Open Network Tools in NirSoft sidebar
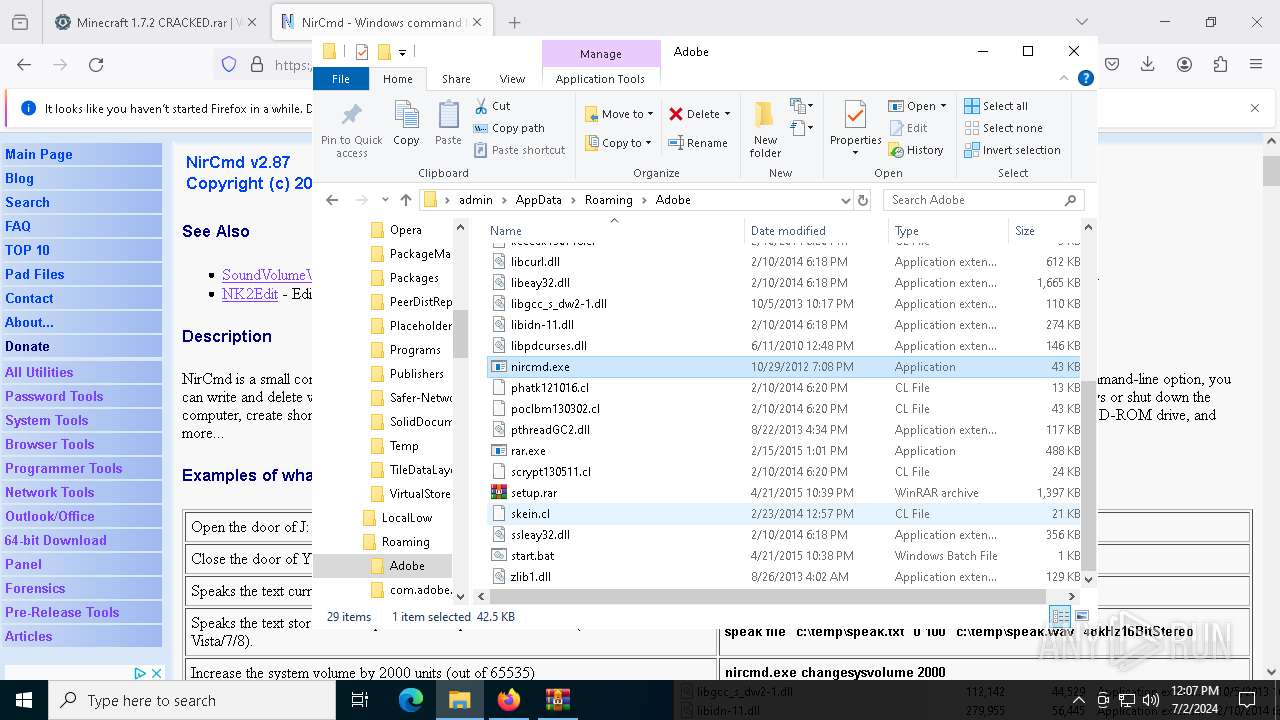This screenshot has width=1280, height=720. 49,492
